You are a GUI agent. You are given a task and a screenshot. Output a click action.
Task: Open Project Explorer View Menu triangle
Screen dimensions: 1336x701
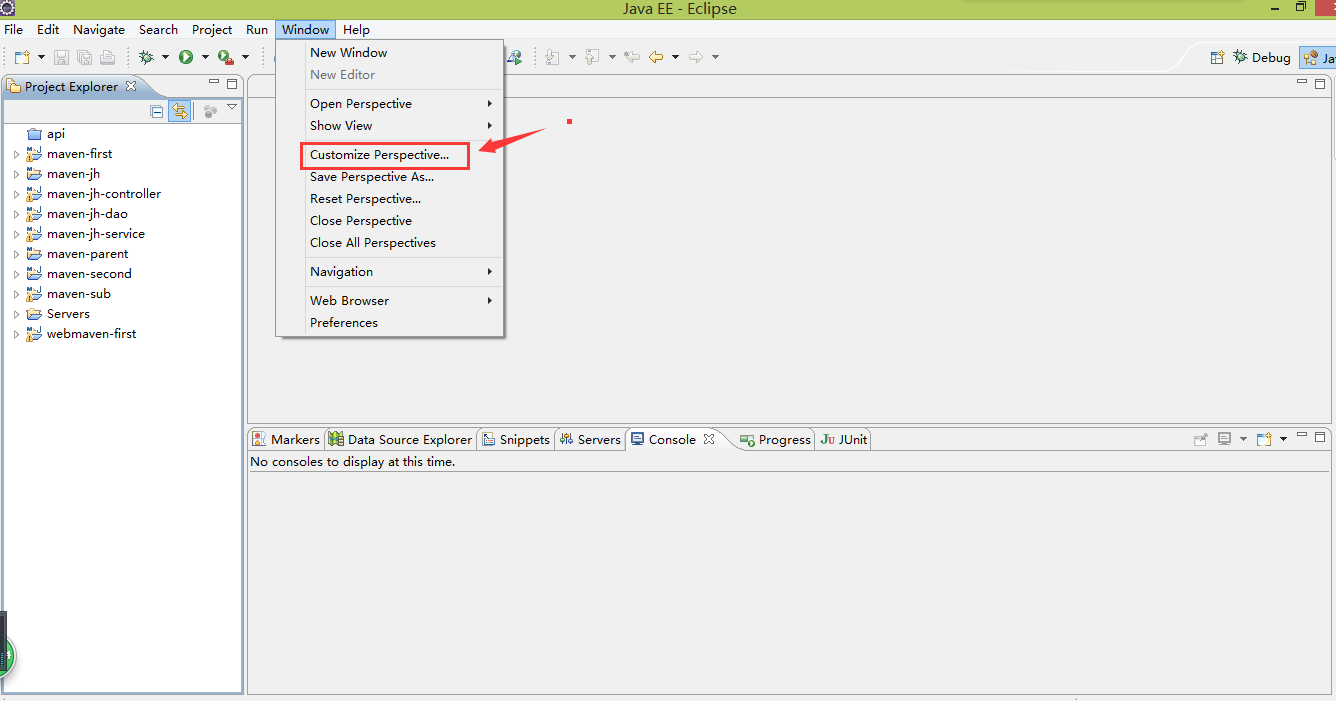[232, 107]
